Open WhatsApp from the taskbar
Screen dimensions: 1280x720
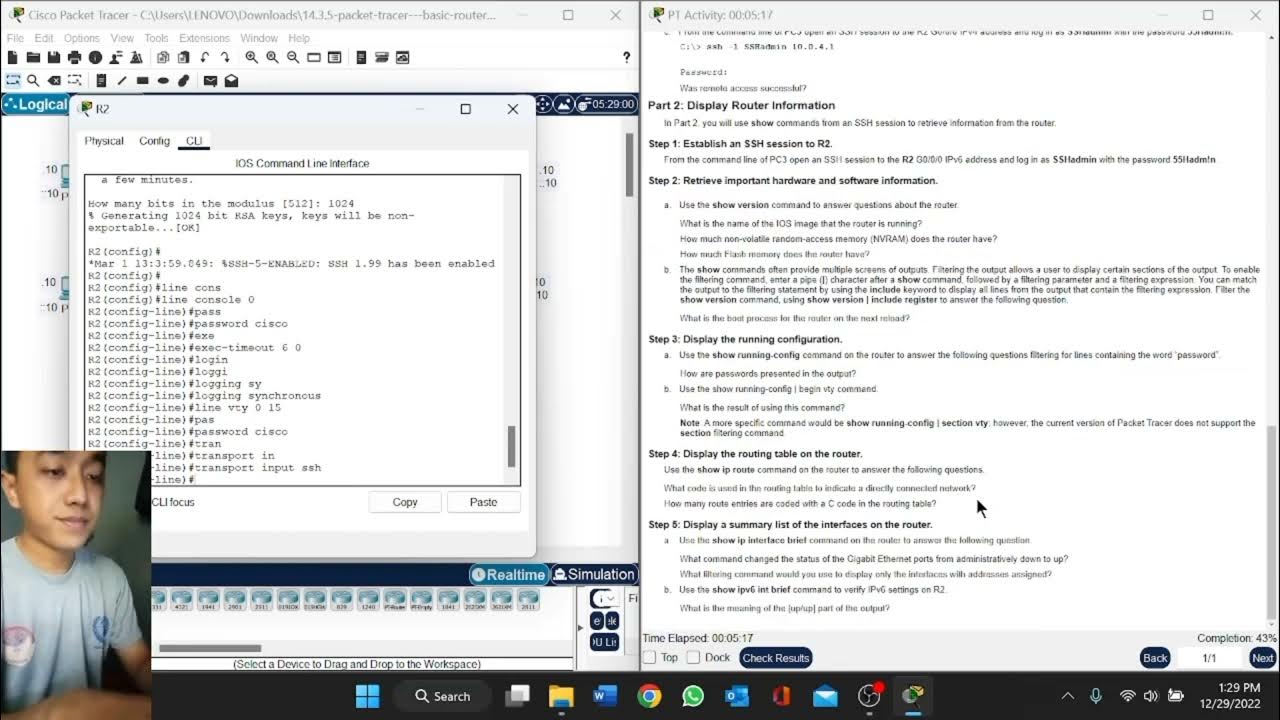tap(693, 696)
